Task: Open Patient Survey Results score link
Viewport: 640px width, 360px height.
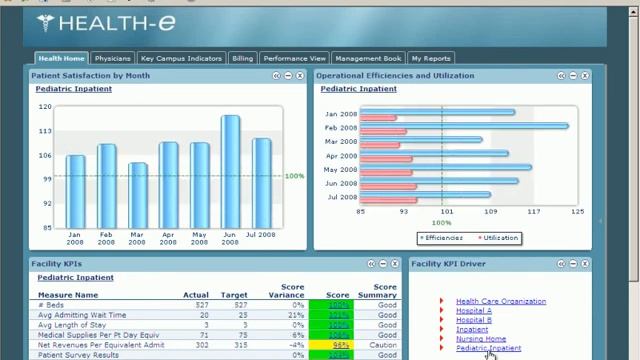Action: pos(338,355)
